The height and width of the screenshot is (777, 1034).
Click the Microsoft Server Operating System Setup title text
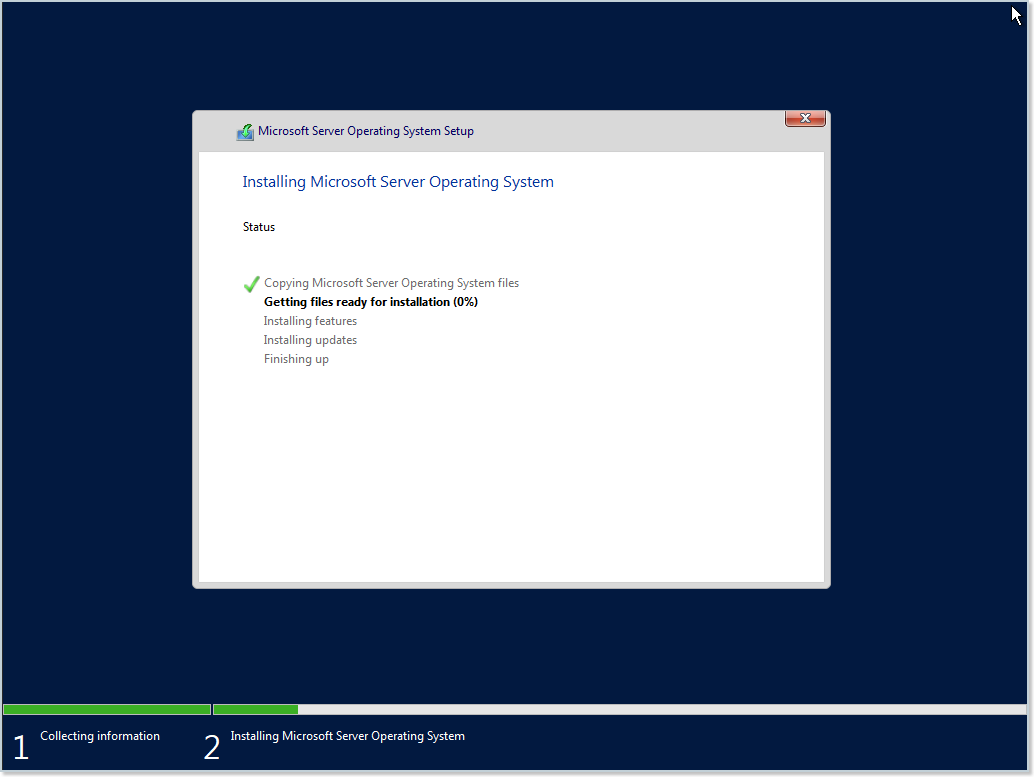[x=365, y=131]
